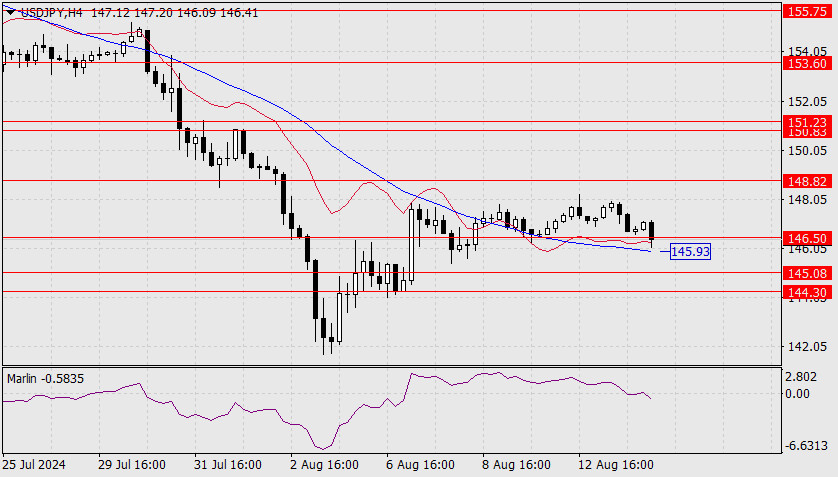Click the 6 Aug 16:00 time label
This screenshot has width=838, height=477.
point(421,465)
